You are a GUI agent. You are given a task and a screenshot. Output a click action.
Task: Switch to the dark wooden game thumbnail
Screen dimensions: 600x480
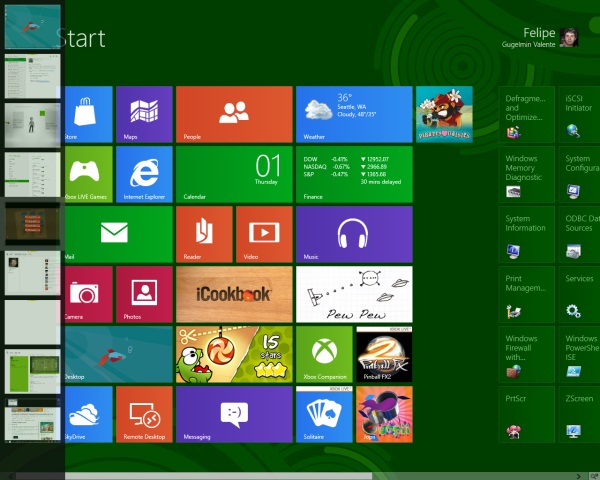33,224
